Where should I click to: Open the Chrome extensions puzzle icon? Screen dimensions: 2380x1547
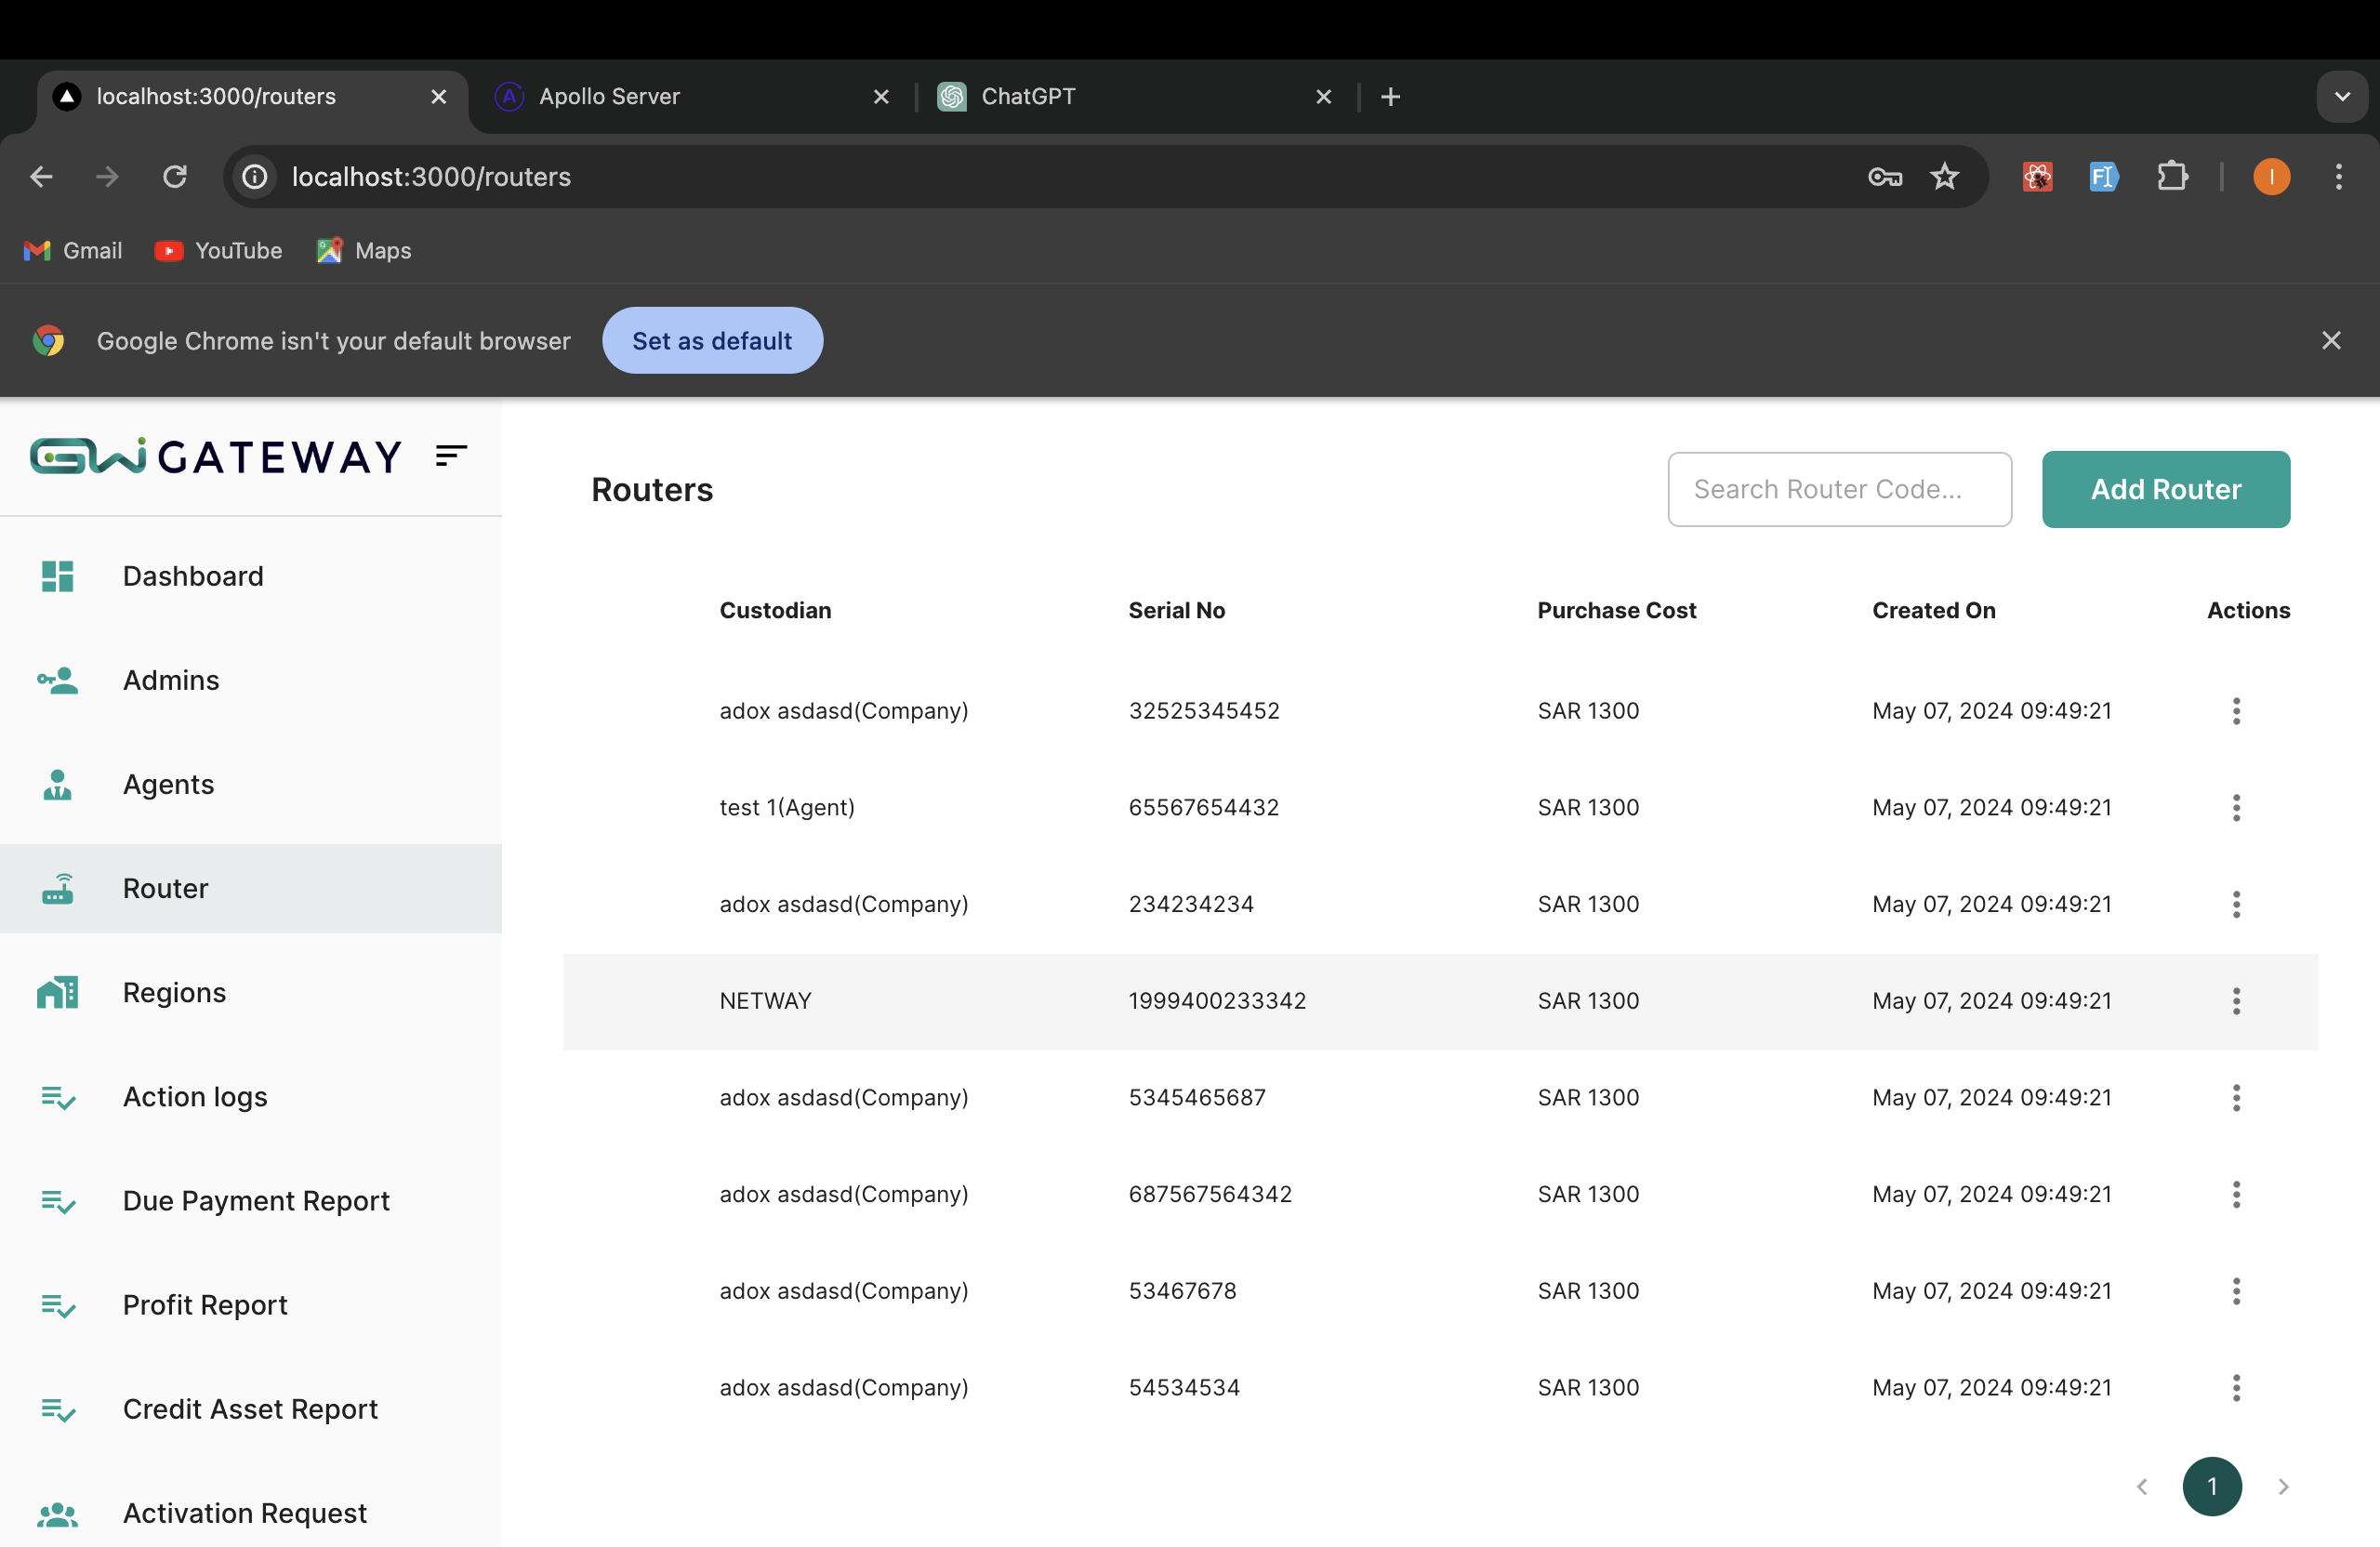pyautogui.click(x=2172, y=177)
